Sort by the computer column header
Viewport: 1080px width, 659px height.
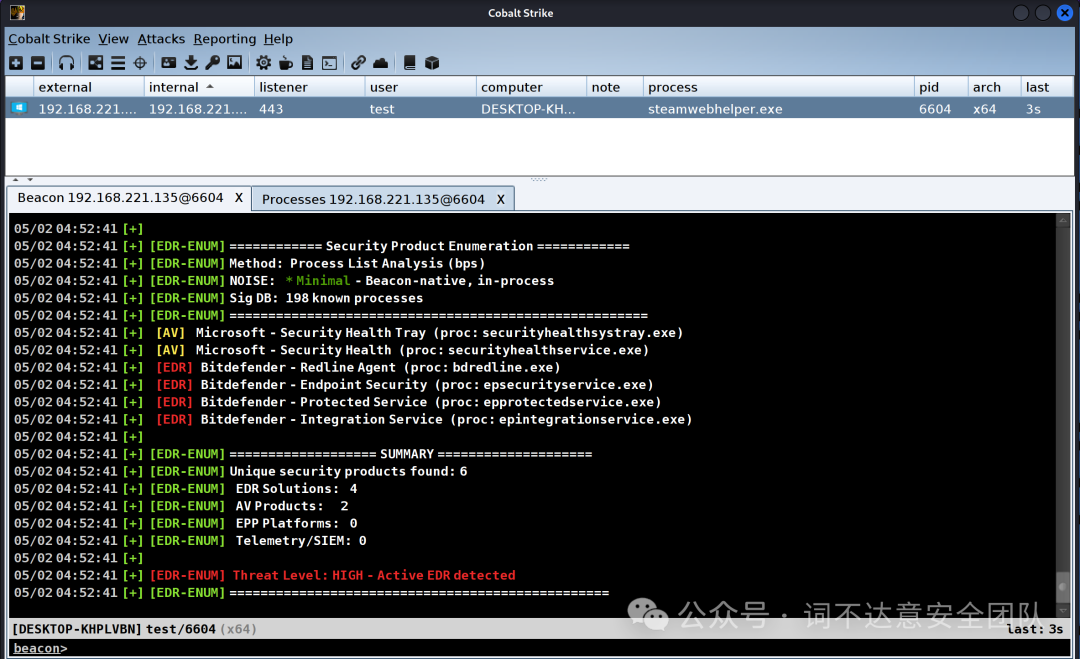(x=531, y=87)
